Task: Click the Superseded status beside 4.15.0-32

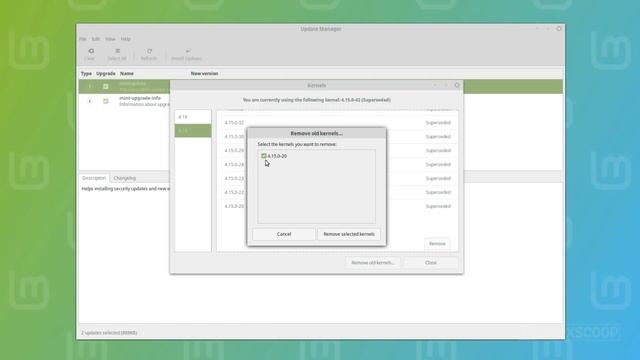Action: point(438,122)
